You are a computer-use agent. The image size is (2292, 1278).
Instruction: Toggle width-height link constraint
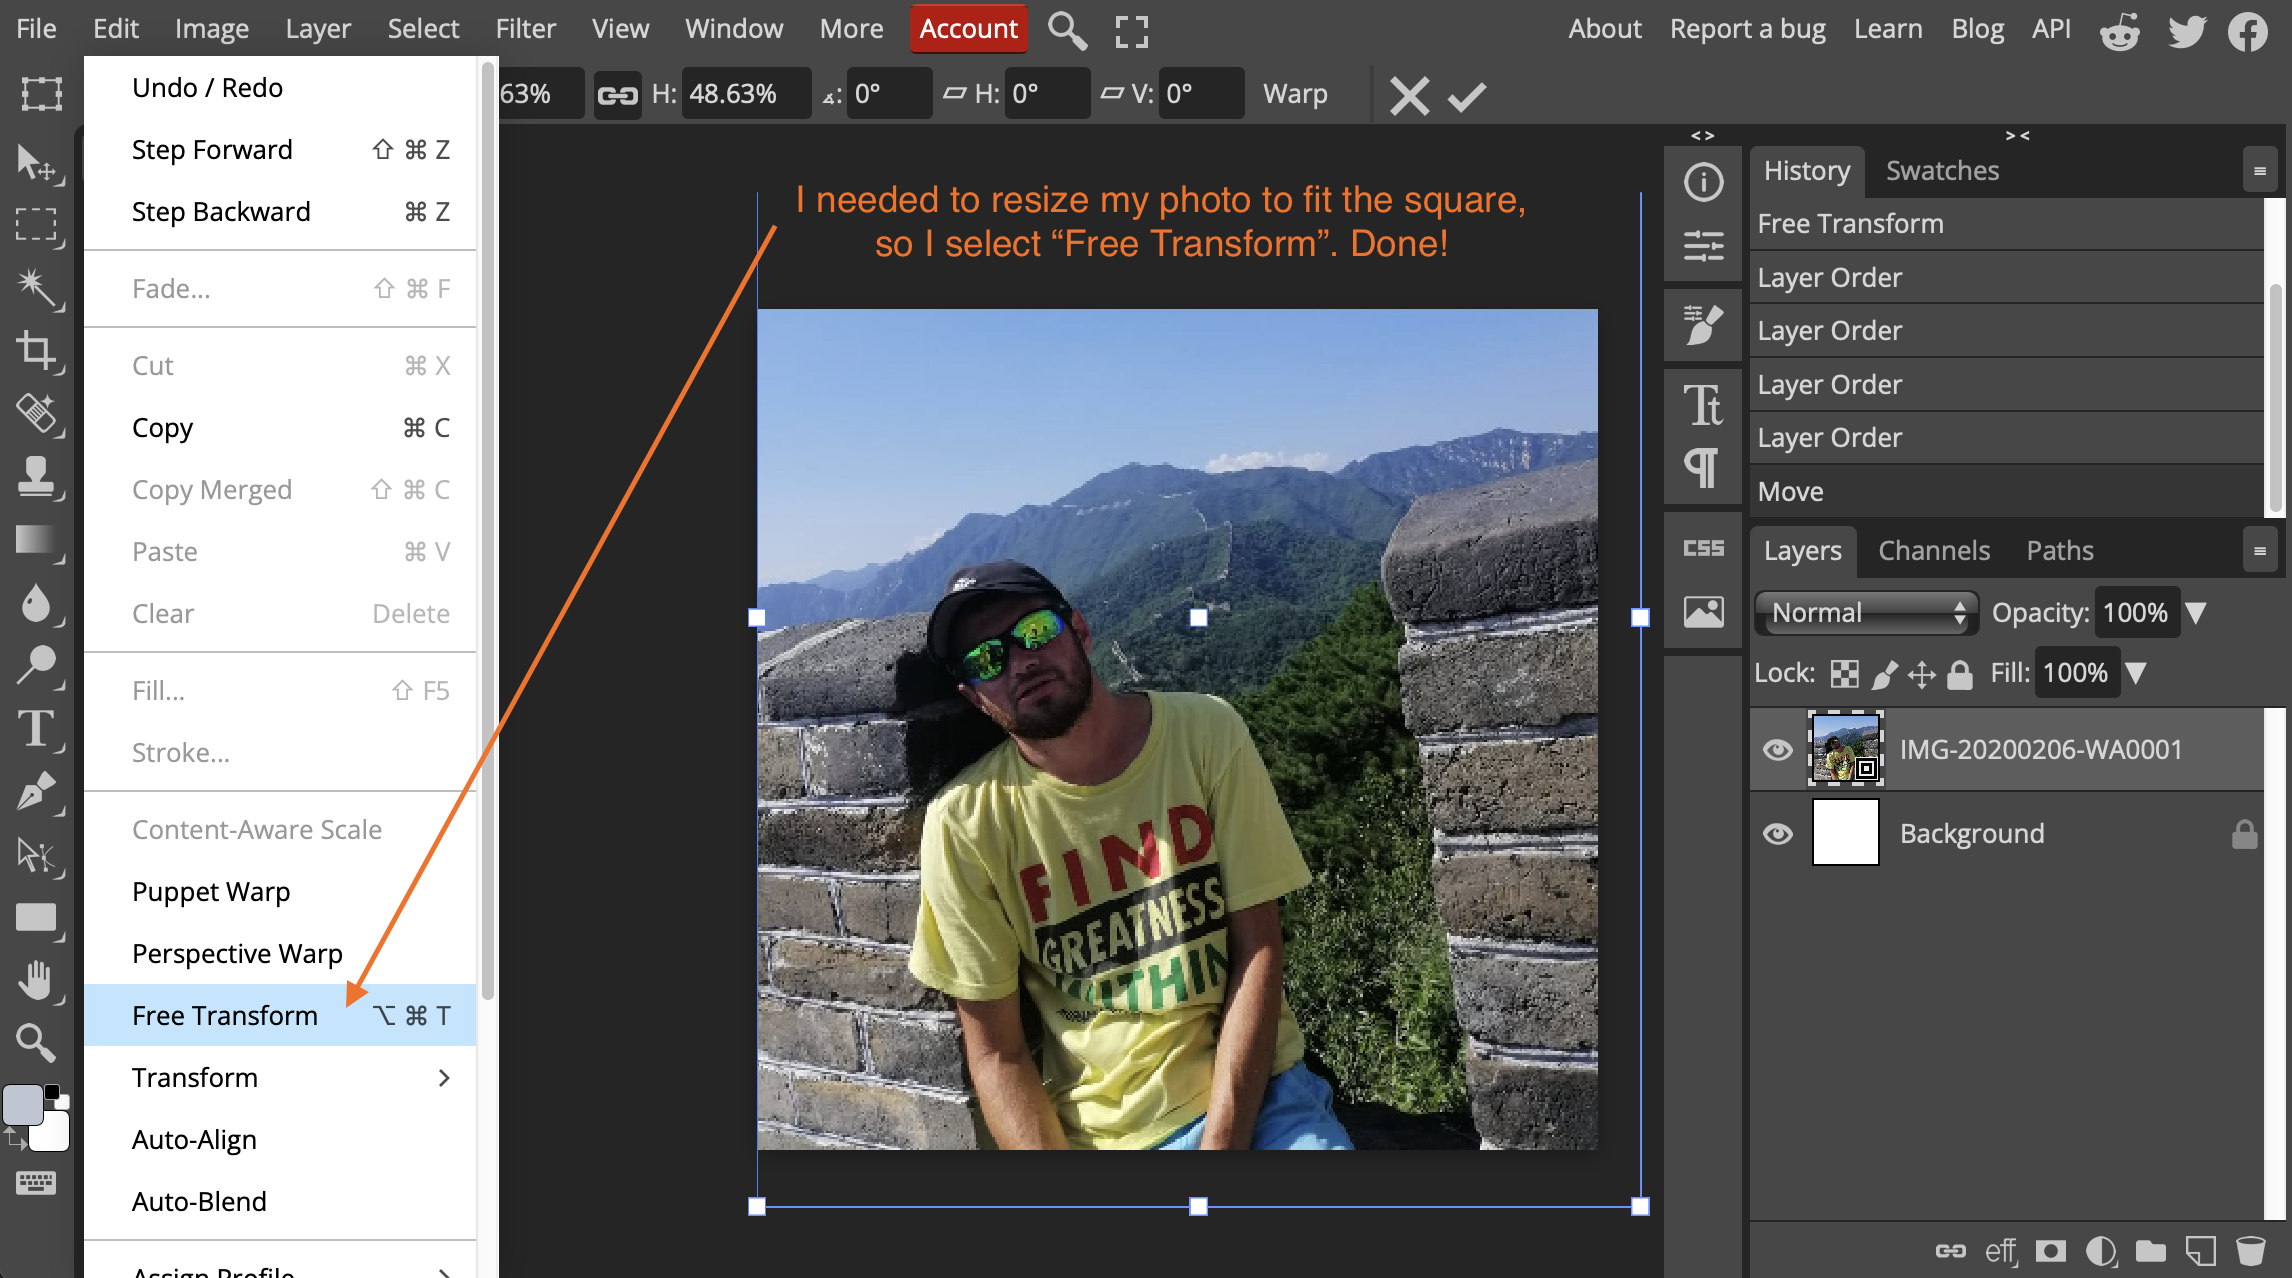(x=617, y=95)
